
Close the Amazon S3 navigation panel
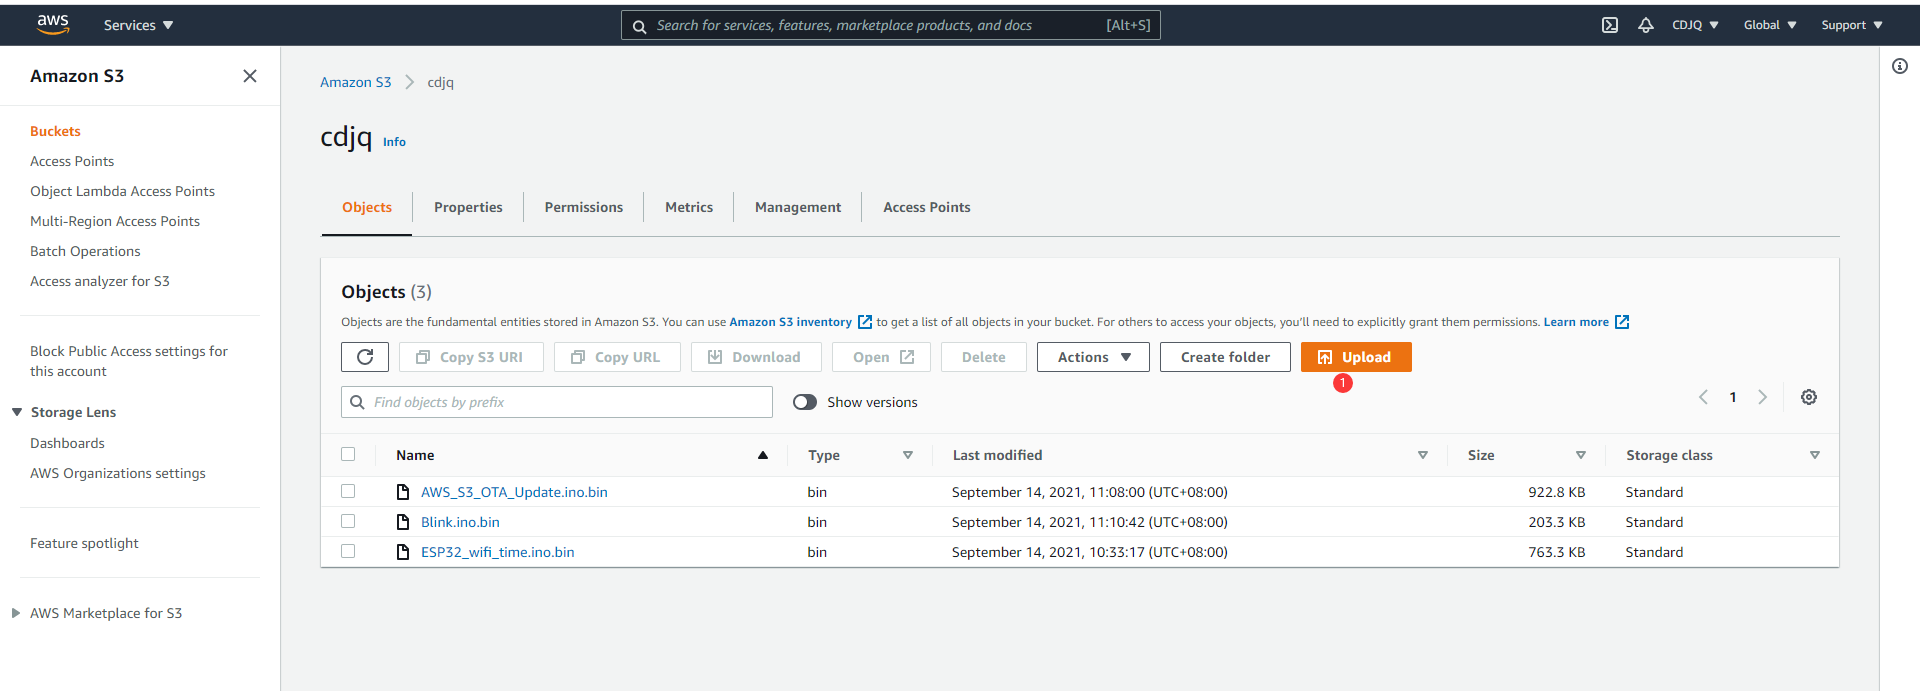250,76
